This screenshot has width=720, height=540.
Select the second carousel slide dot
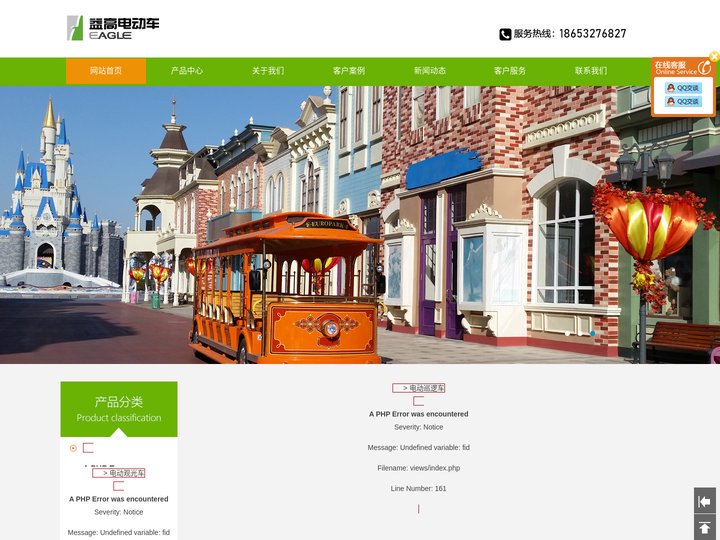[580, 333]
